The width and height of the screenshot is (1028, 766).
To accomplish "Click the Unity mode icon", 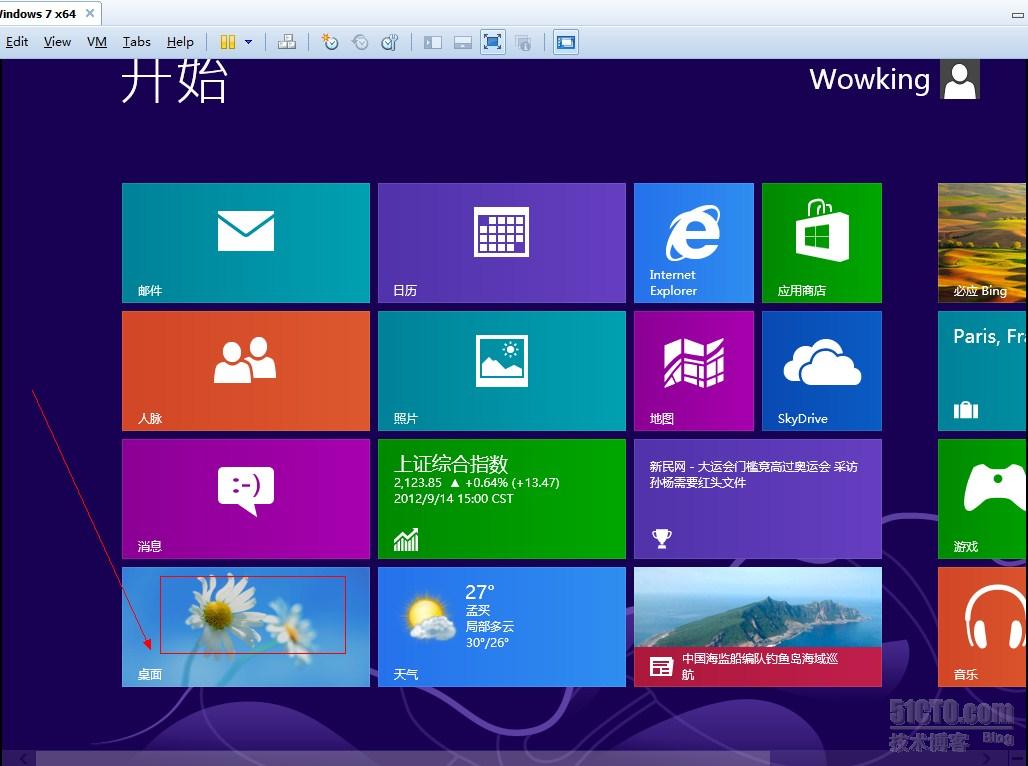I will pos(523,43).
